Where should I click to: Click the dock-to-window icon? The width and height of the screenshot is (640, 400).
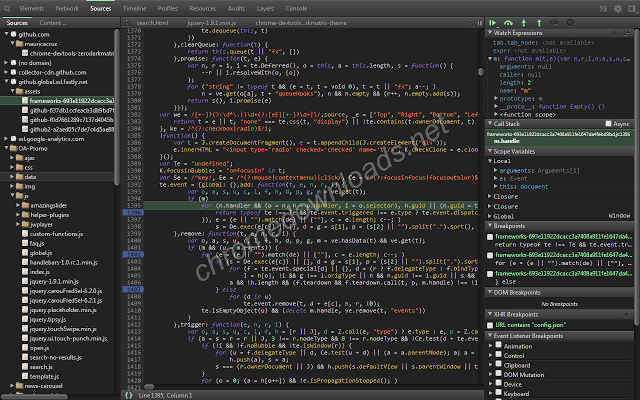pos(631,9)
